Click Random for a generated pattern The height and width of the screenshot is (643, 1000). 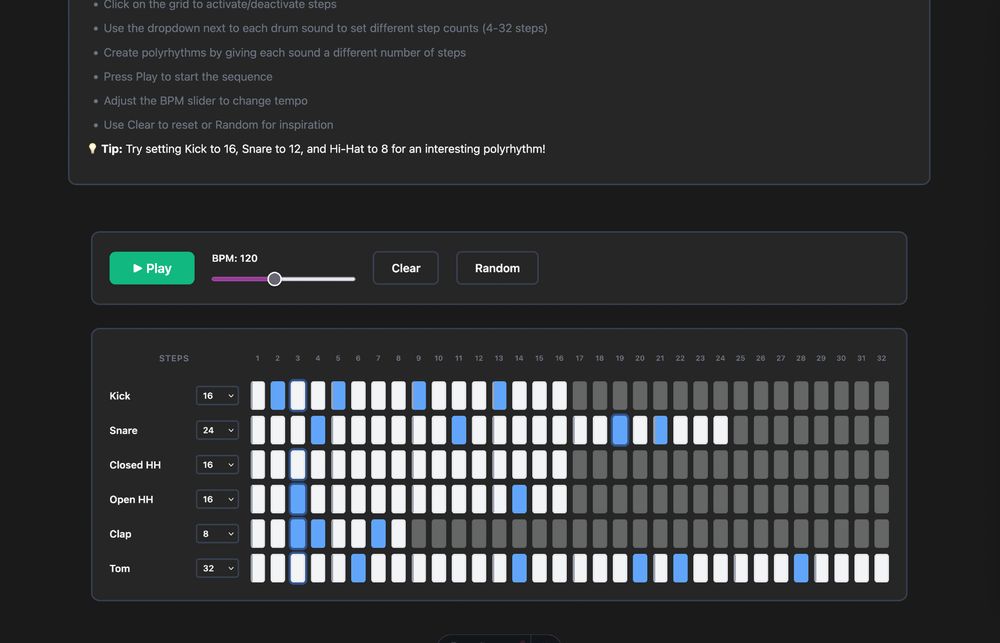[497, 268]
